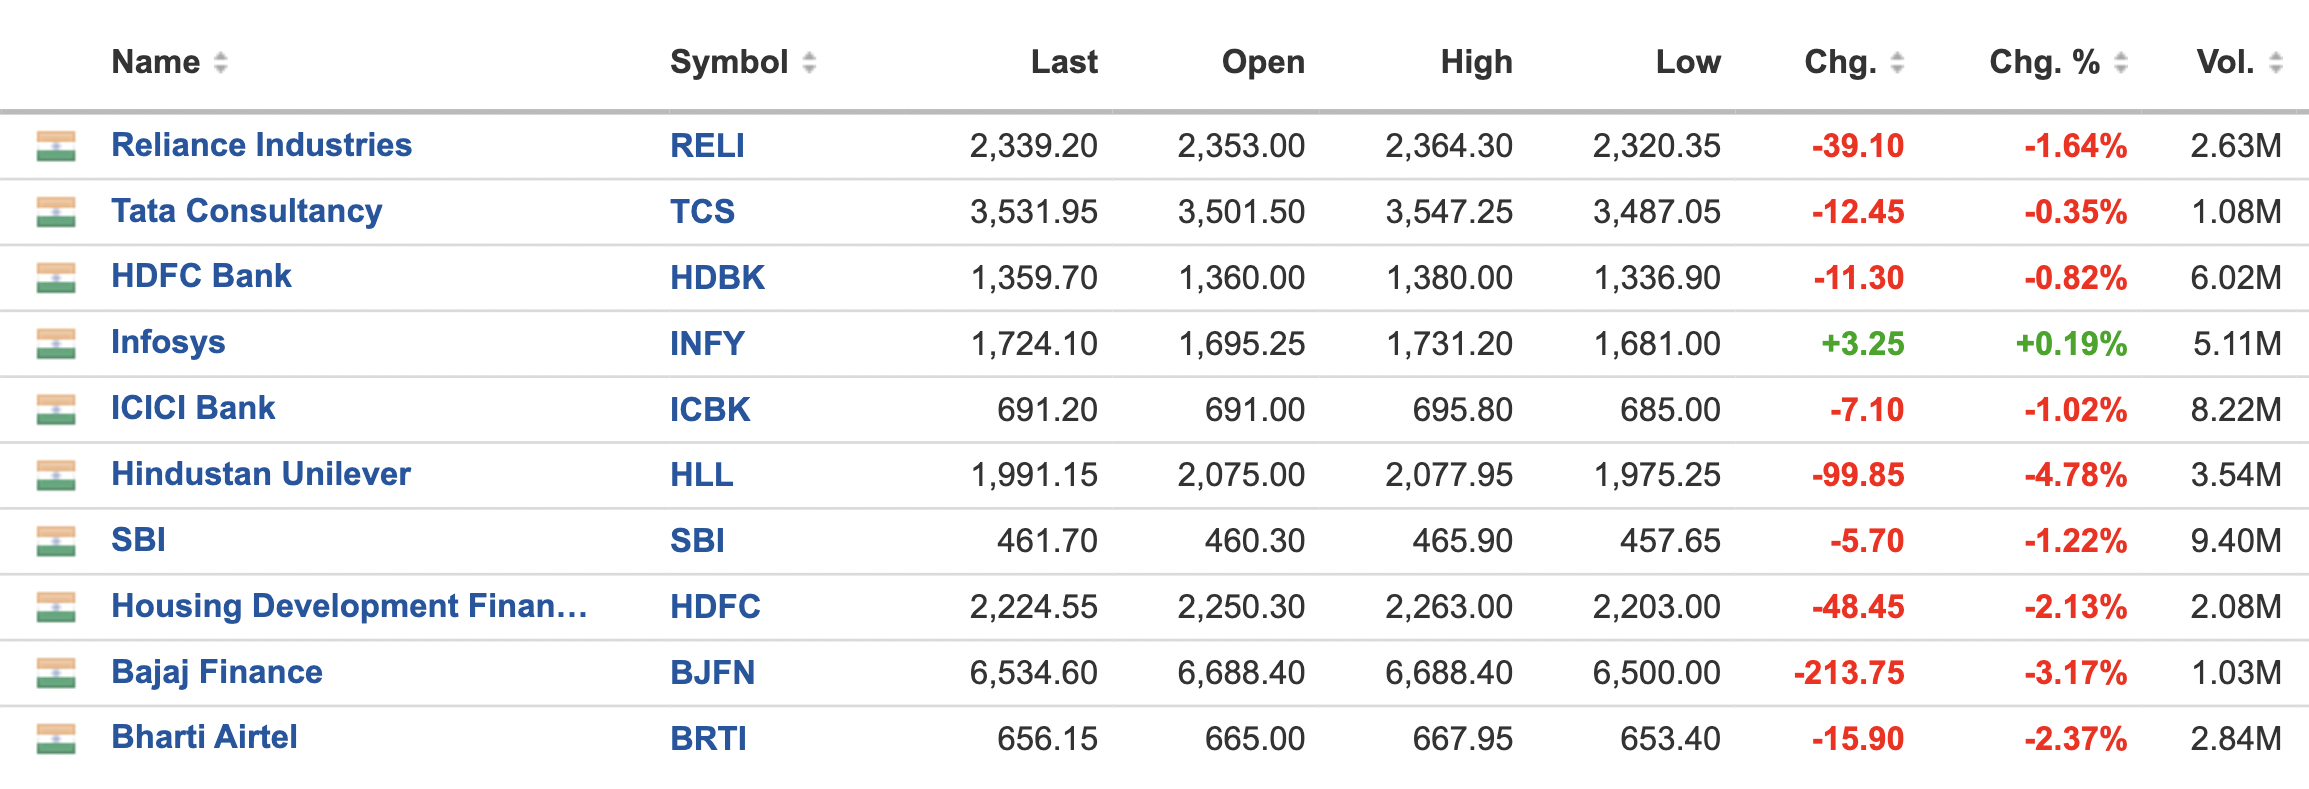Click the Last column header
Viewport: 2309px width, 789px height.
(x=1064, y=62)
